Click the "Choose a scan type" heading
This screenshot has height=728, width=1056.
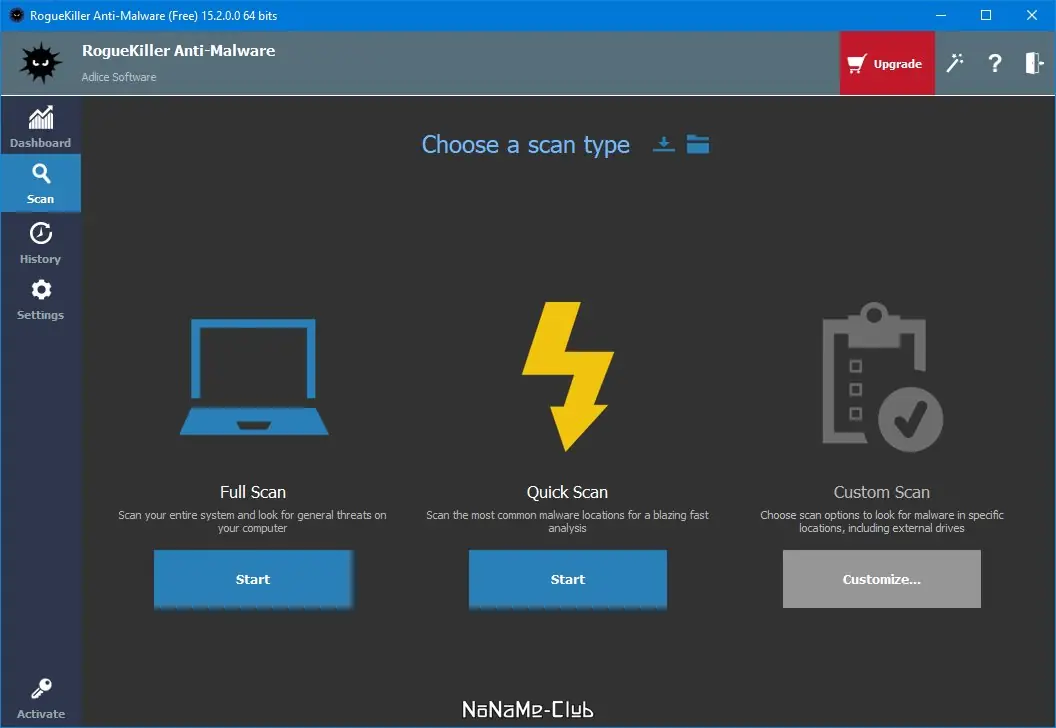525,145
